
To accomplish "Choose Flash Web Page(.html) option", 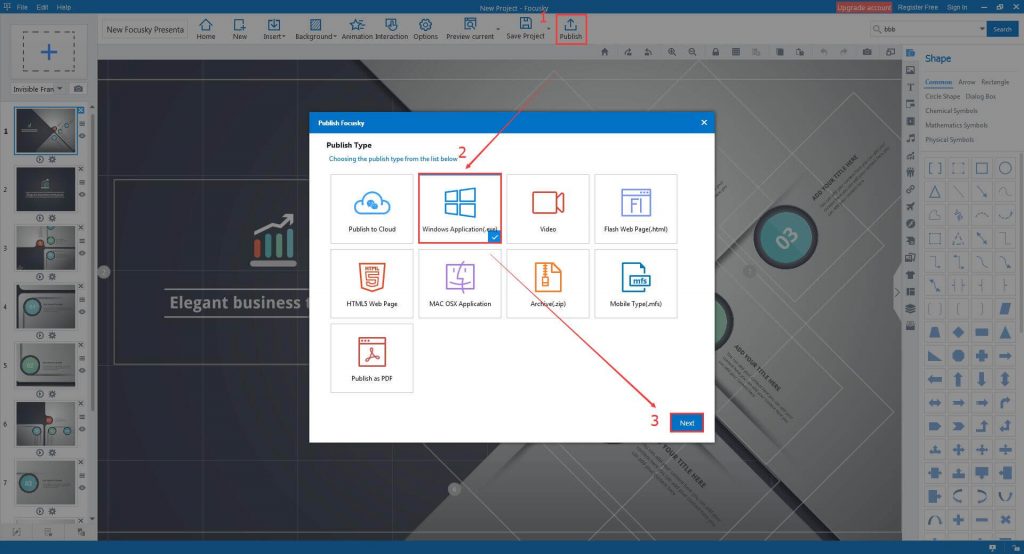I will tap(636, 208).
